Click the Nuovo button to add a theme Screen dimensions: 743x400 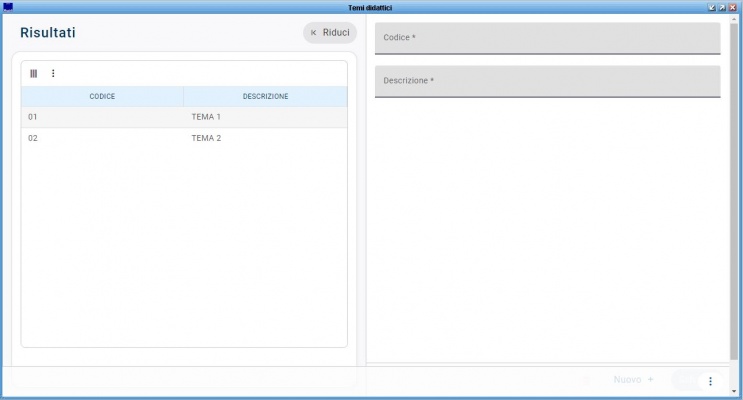(x=634, y=380)
